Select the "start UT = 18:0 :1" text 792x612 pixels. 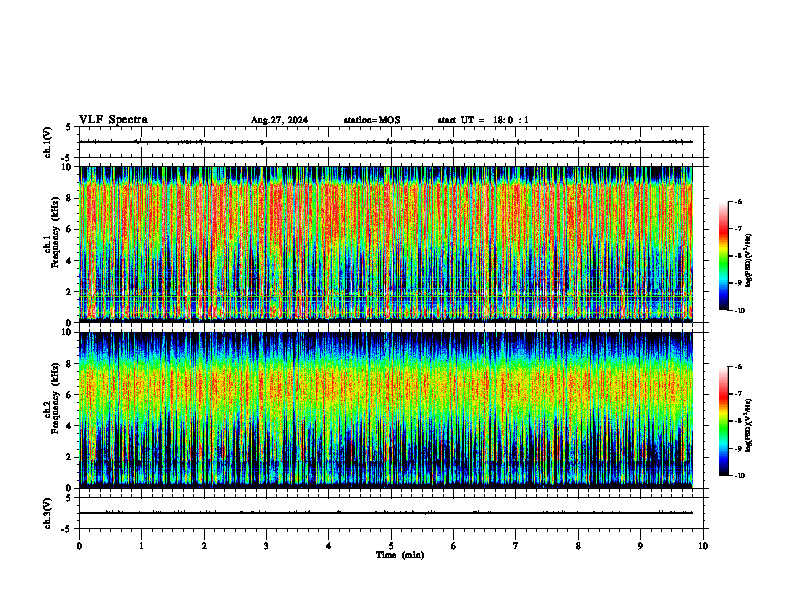pos(483,120)
